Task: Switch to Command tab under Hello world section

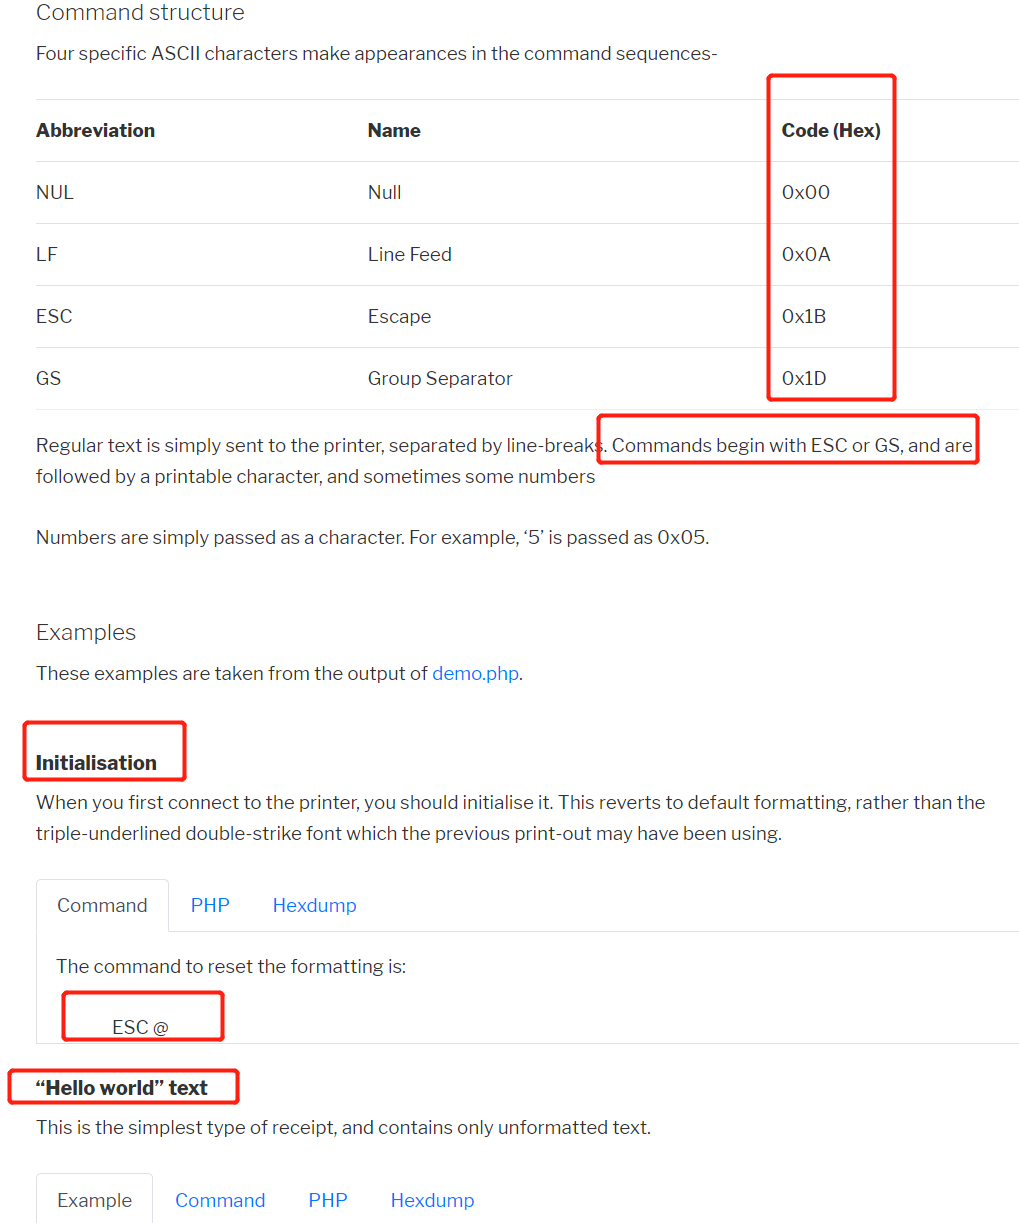Action: point(220,1200)
